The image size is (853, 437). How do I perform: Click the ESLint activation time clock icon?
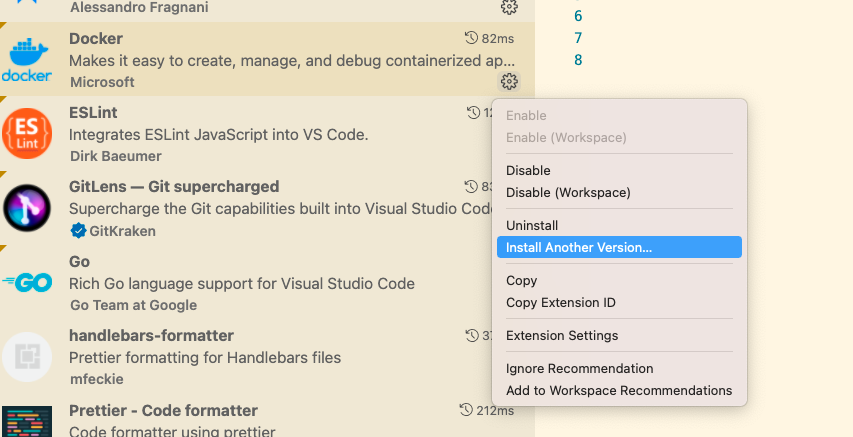[x=473, y=113]
